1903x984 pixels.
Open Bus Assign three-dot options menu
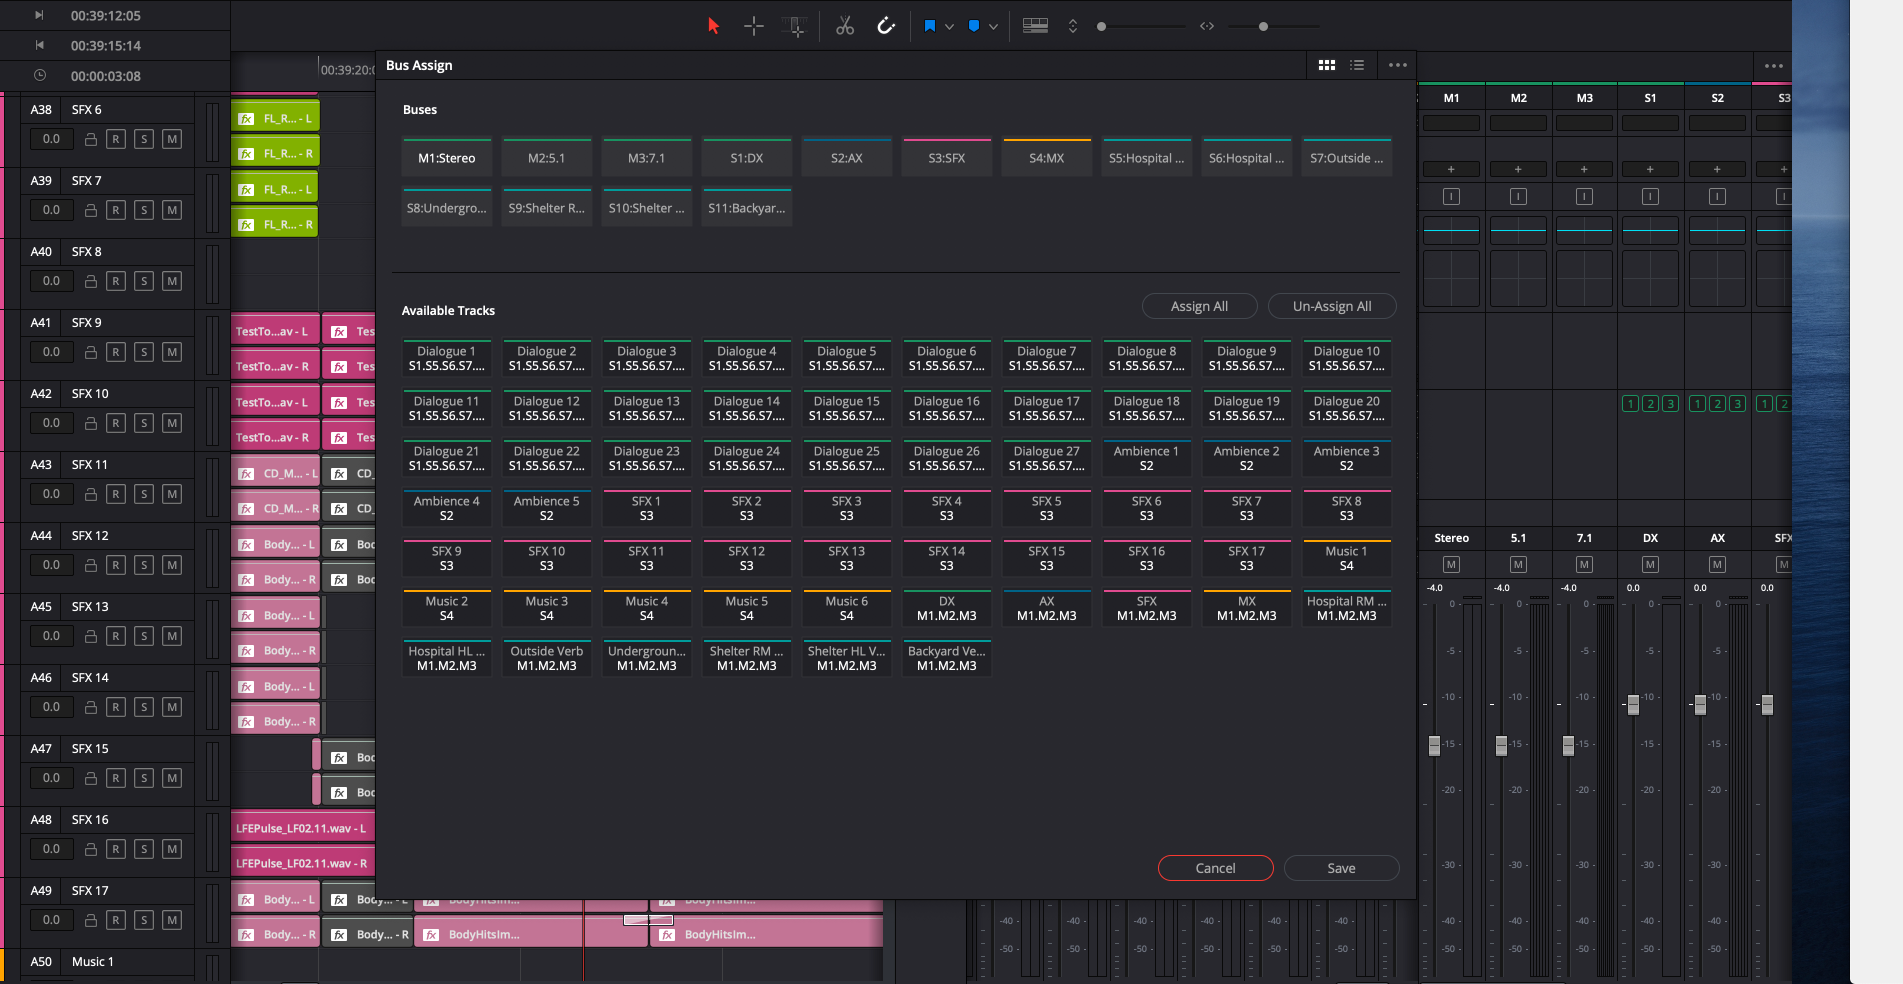1398,65
